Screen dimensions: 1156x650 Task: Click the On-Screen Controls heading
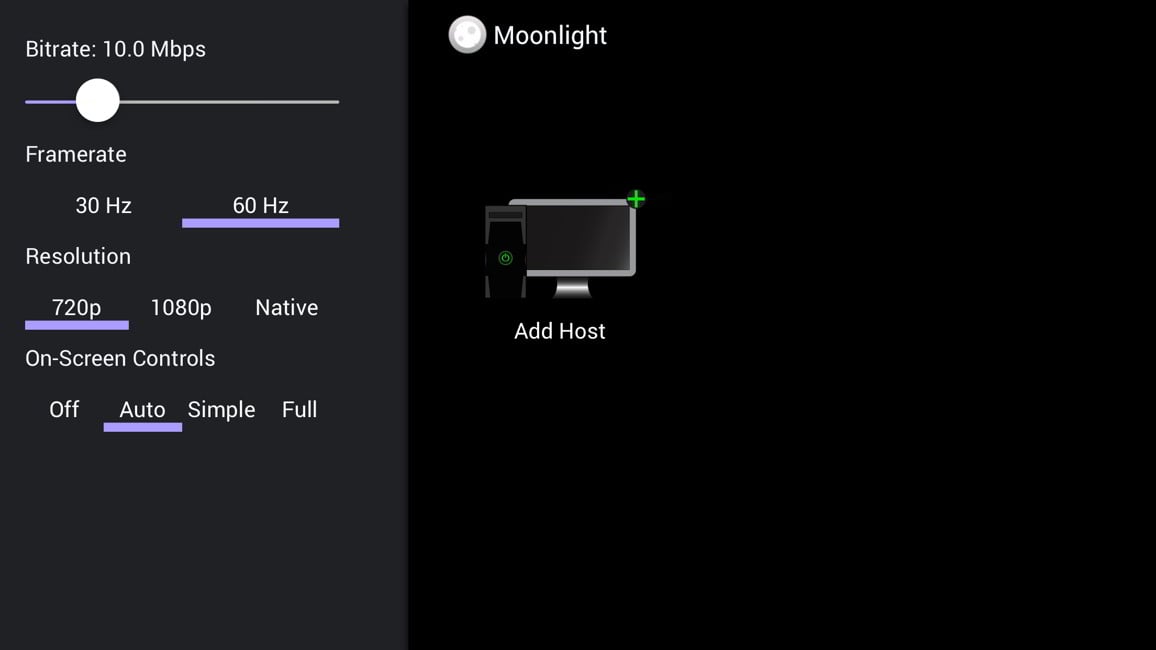tap(120, 358)
